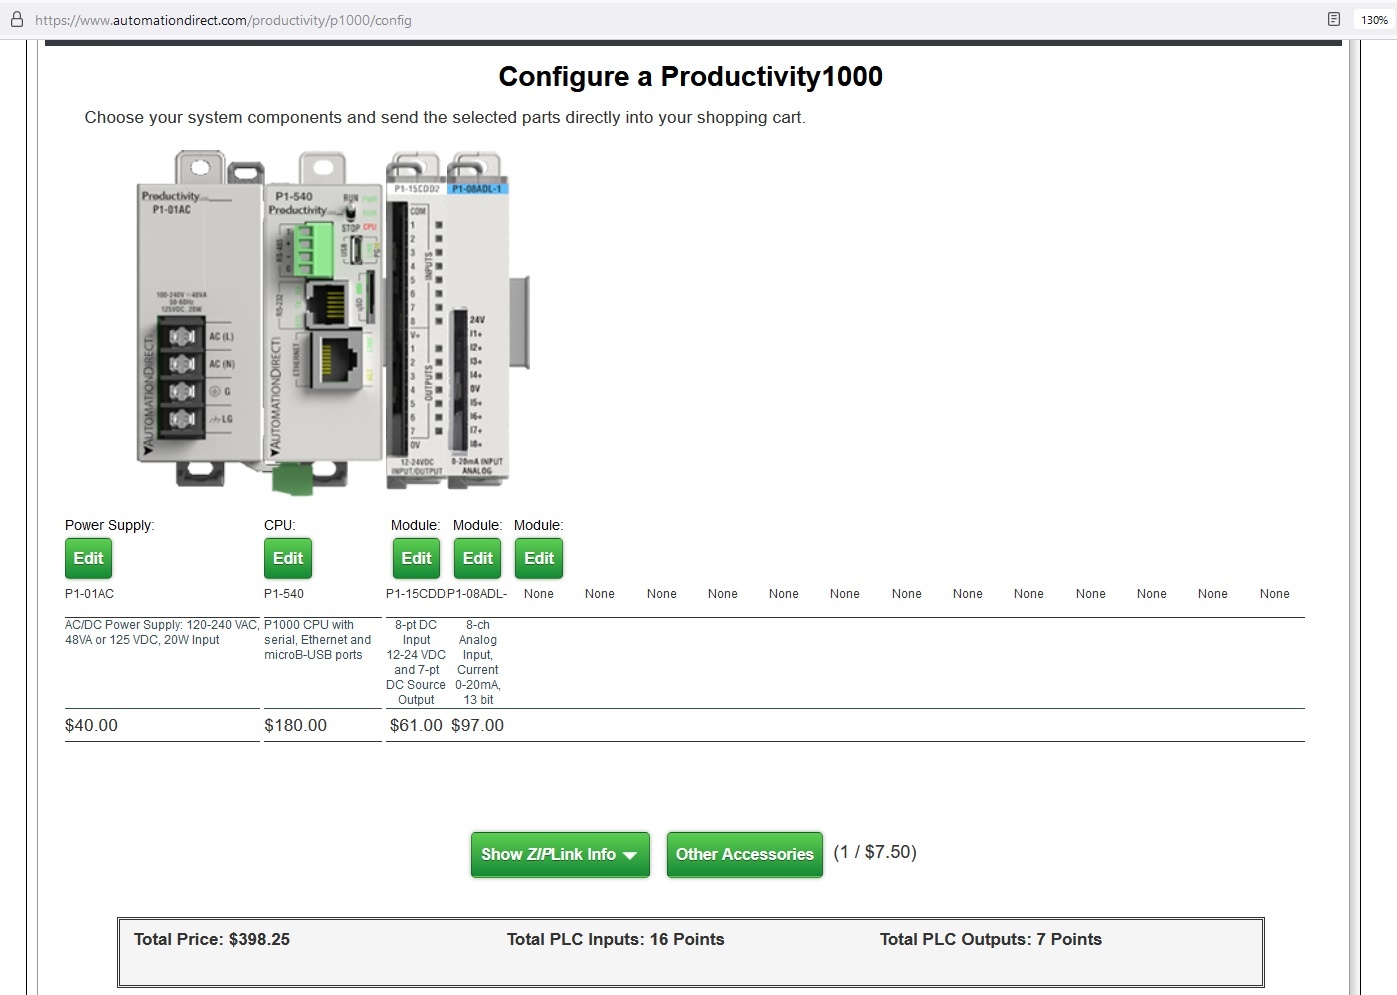Viewport: 1397px width, 995px height.
Task: Click the 8-ch Analog Input description
Action: (478, 662)
